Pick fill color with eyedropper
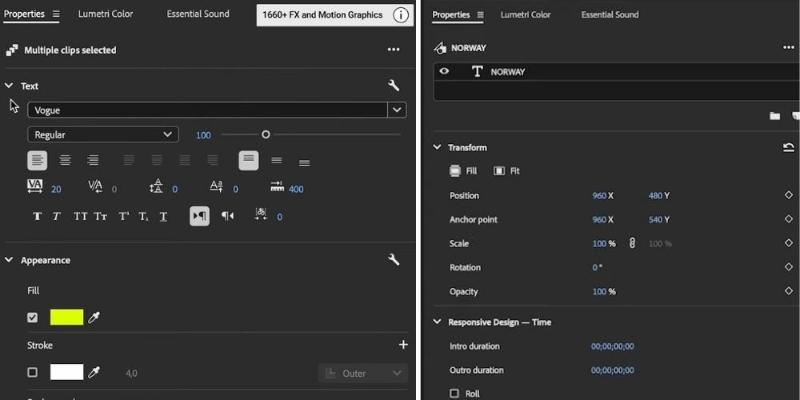This screenshot has width=800, height=400. click(x=95, y=317)
